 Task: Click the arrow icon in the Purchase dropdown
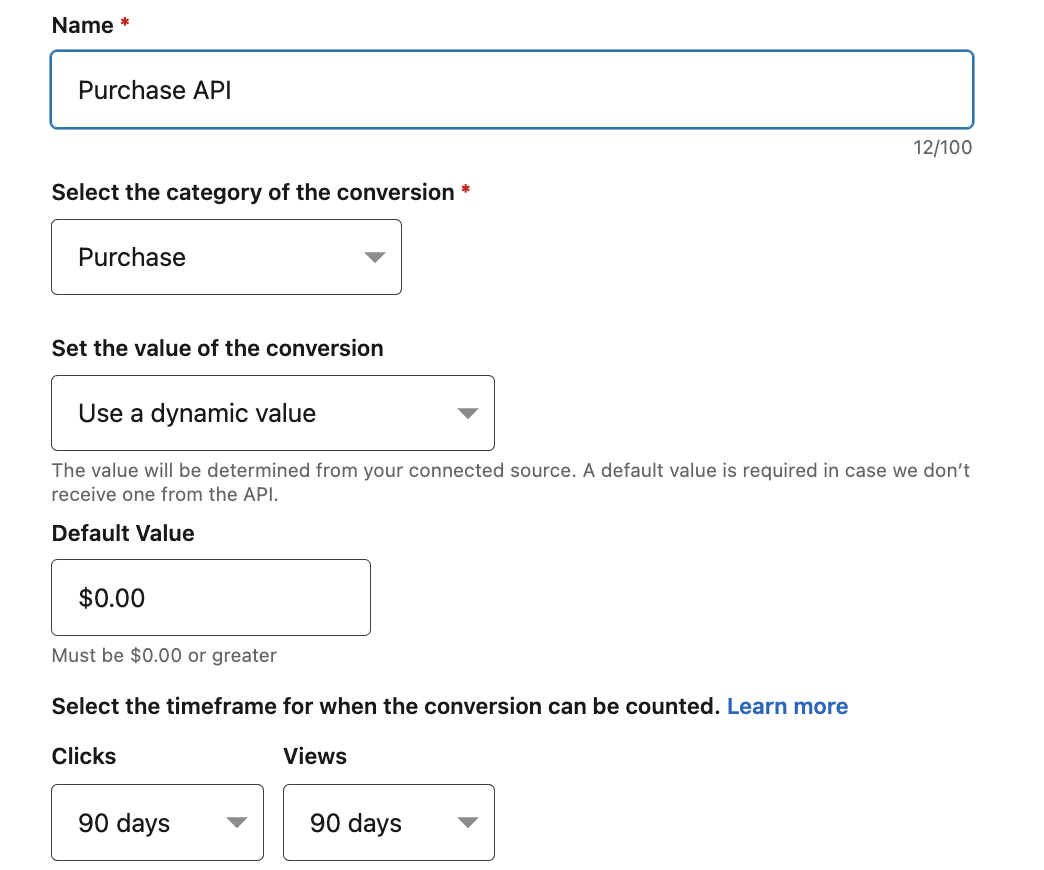(374, 258)
